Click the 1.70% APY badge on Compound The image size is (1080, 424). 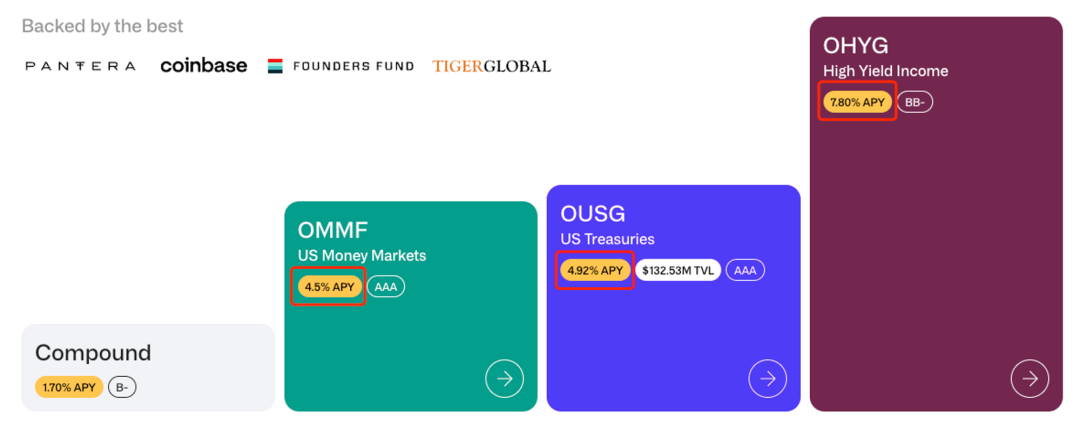69,388
